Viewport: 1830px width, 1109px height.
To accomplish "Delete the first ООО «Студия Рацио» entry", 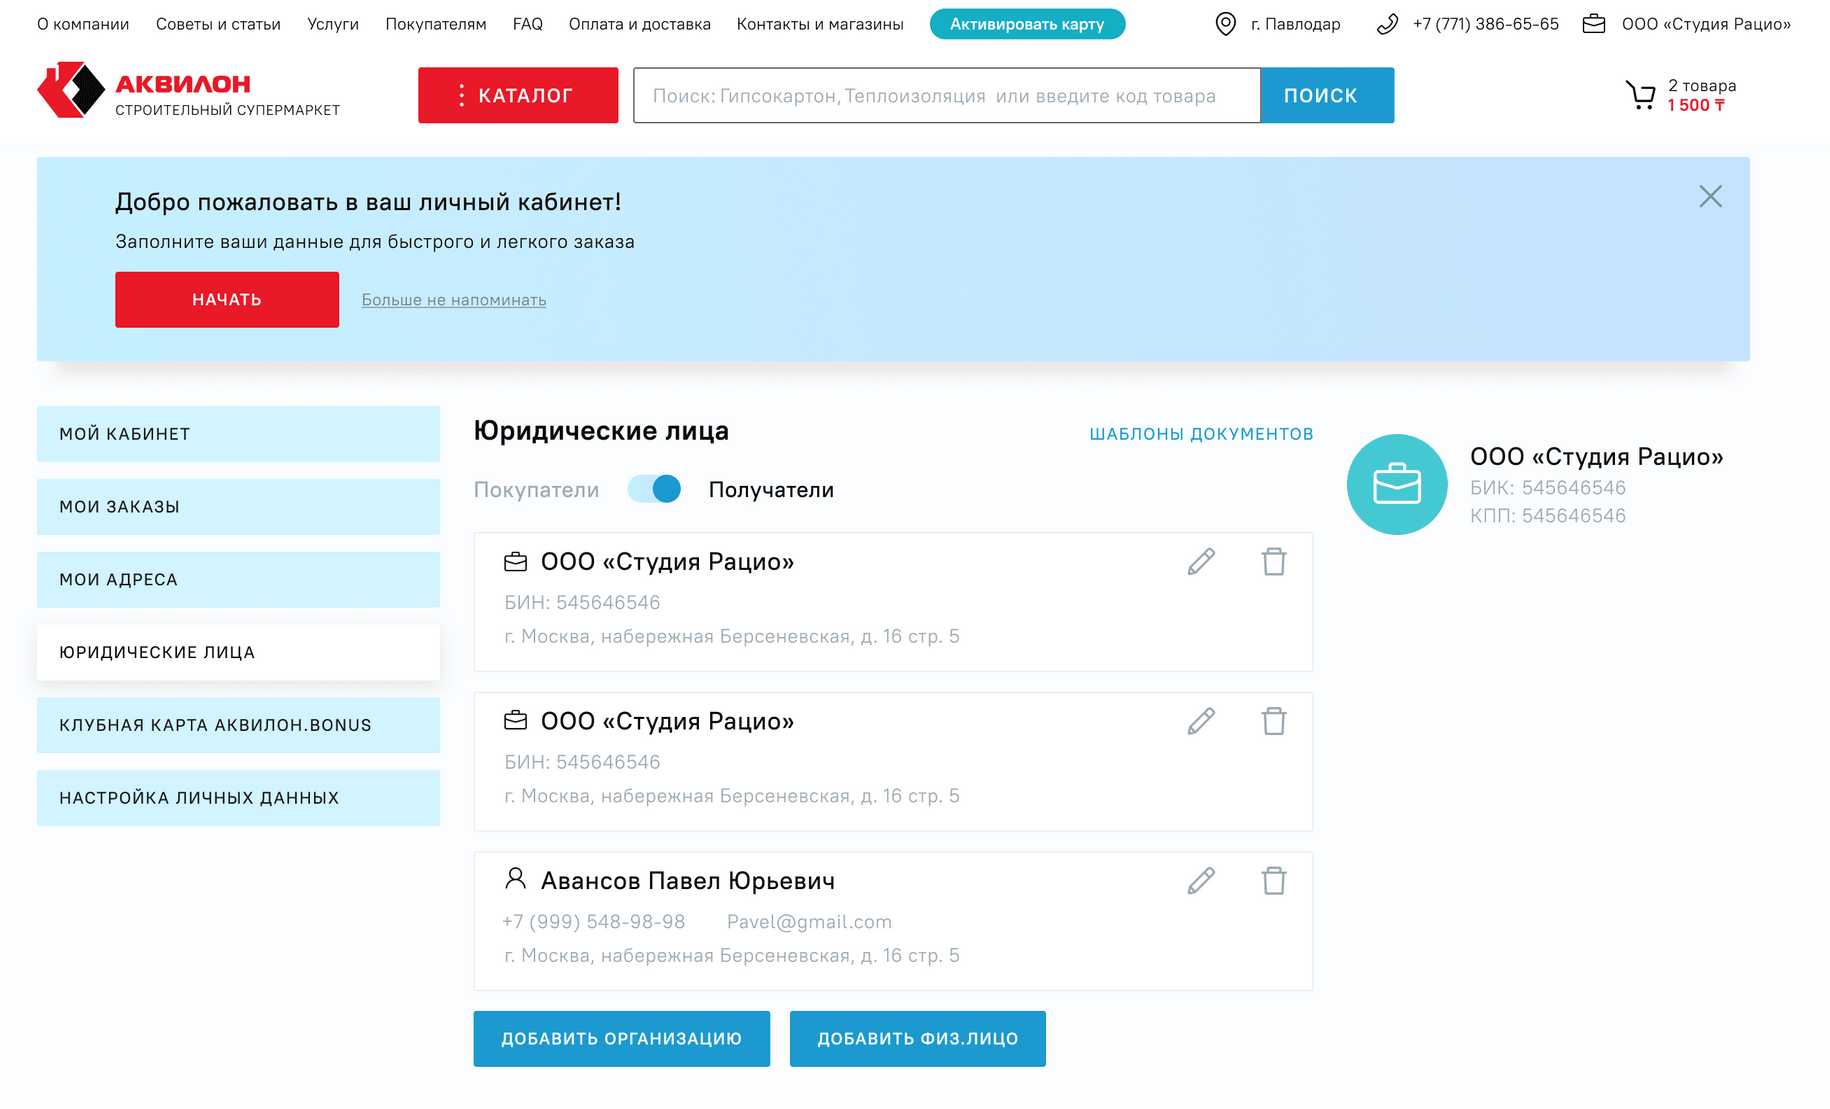I will coord(1273,562).
